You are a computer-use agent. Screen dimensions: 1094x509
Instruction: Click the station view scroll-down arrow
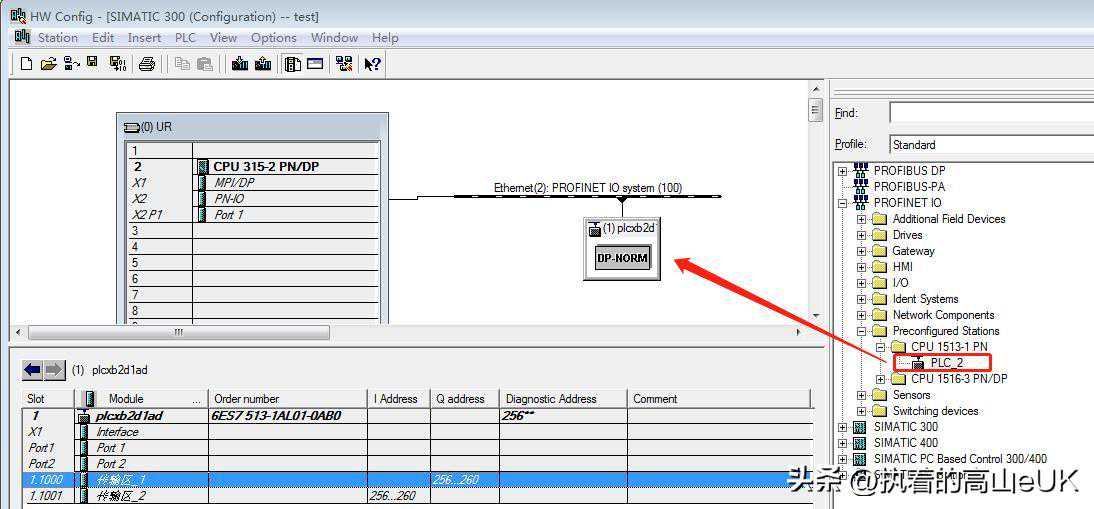[x=815, y=316]
